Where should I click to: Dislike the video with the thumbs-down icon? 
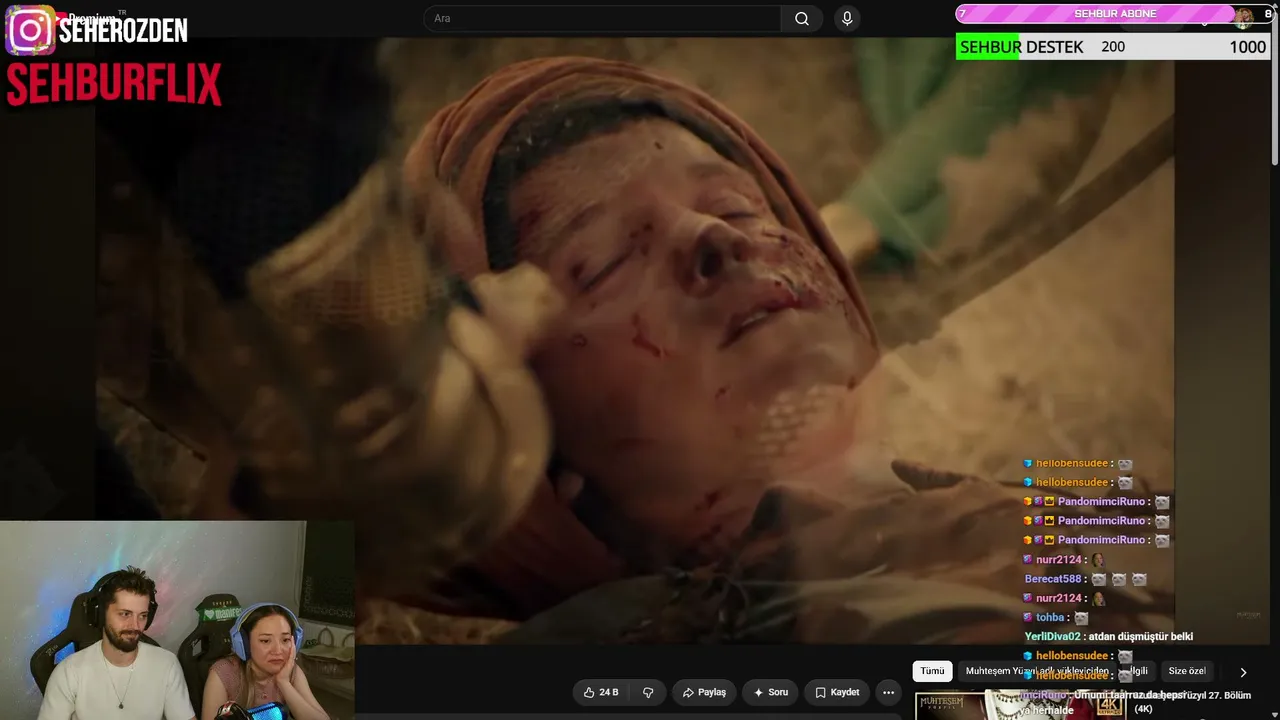coord(648,692)
